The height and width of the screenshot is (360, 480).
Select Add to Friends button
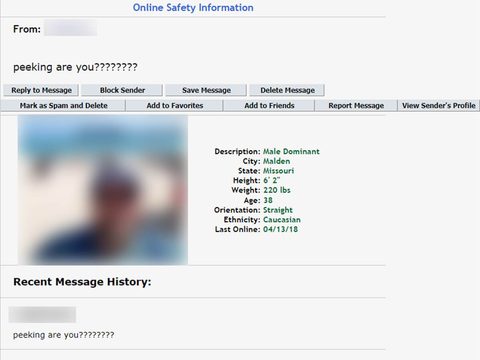point(269,106)
